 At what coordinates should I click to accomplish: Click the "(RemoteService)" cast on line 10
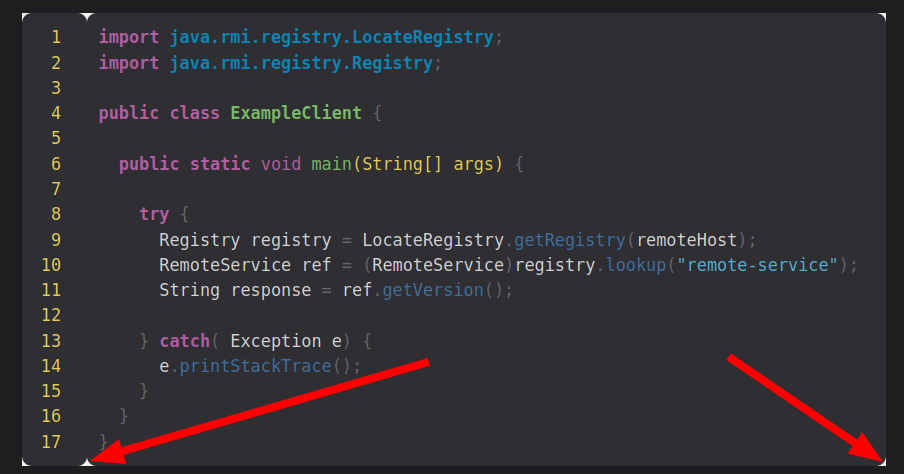pyautogui.click(x=438, y=265)
